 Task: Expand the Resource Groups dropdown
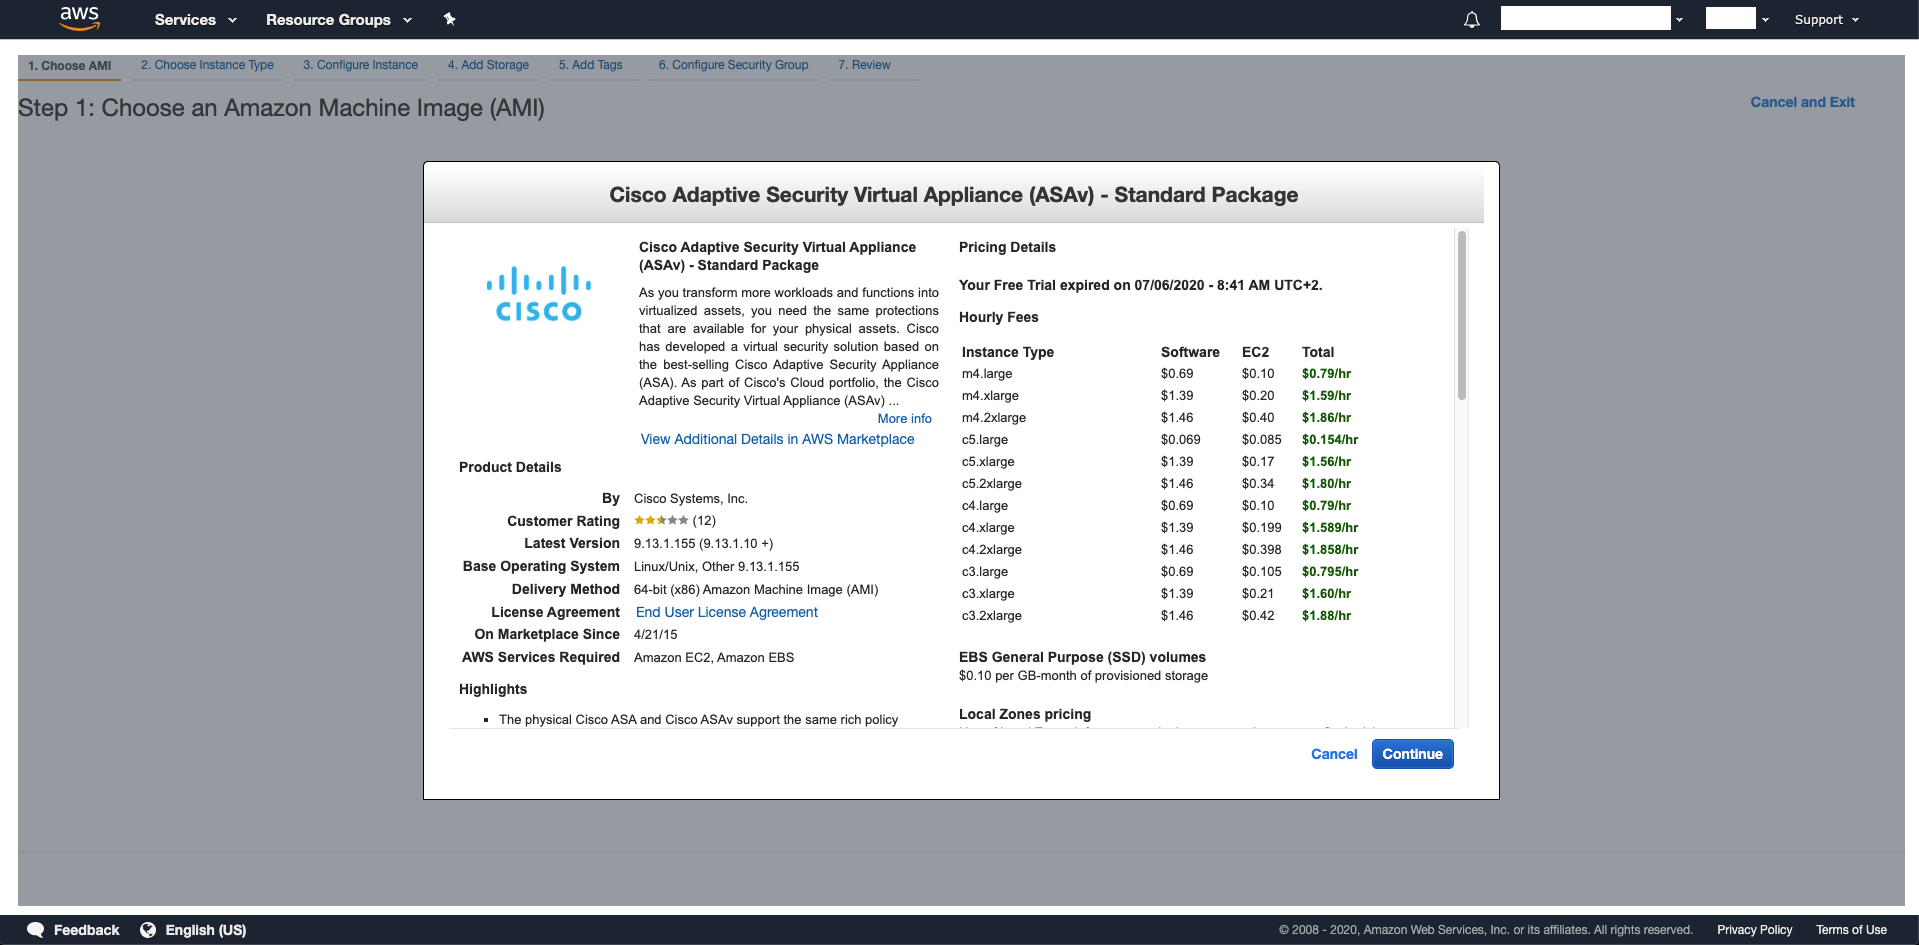pos(339,20)
